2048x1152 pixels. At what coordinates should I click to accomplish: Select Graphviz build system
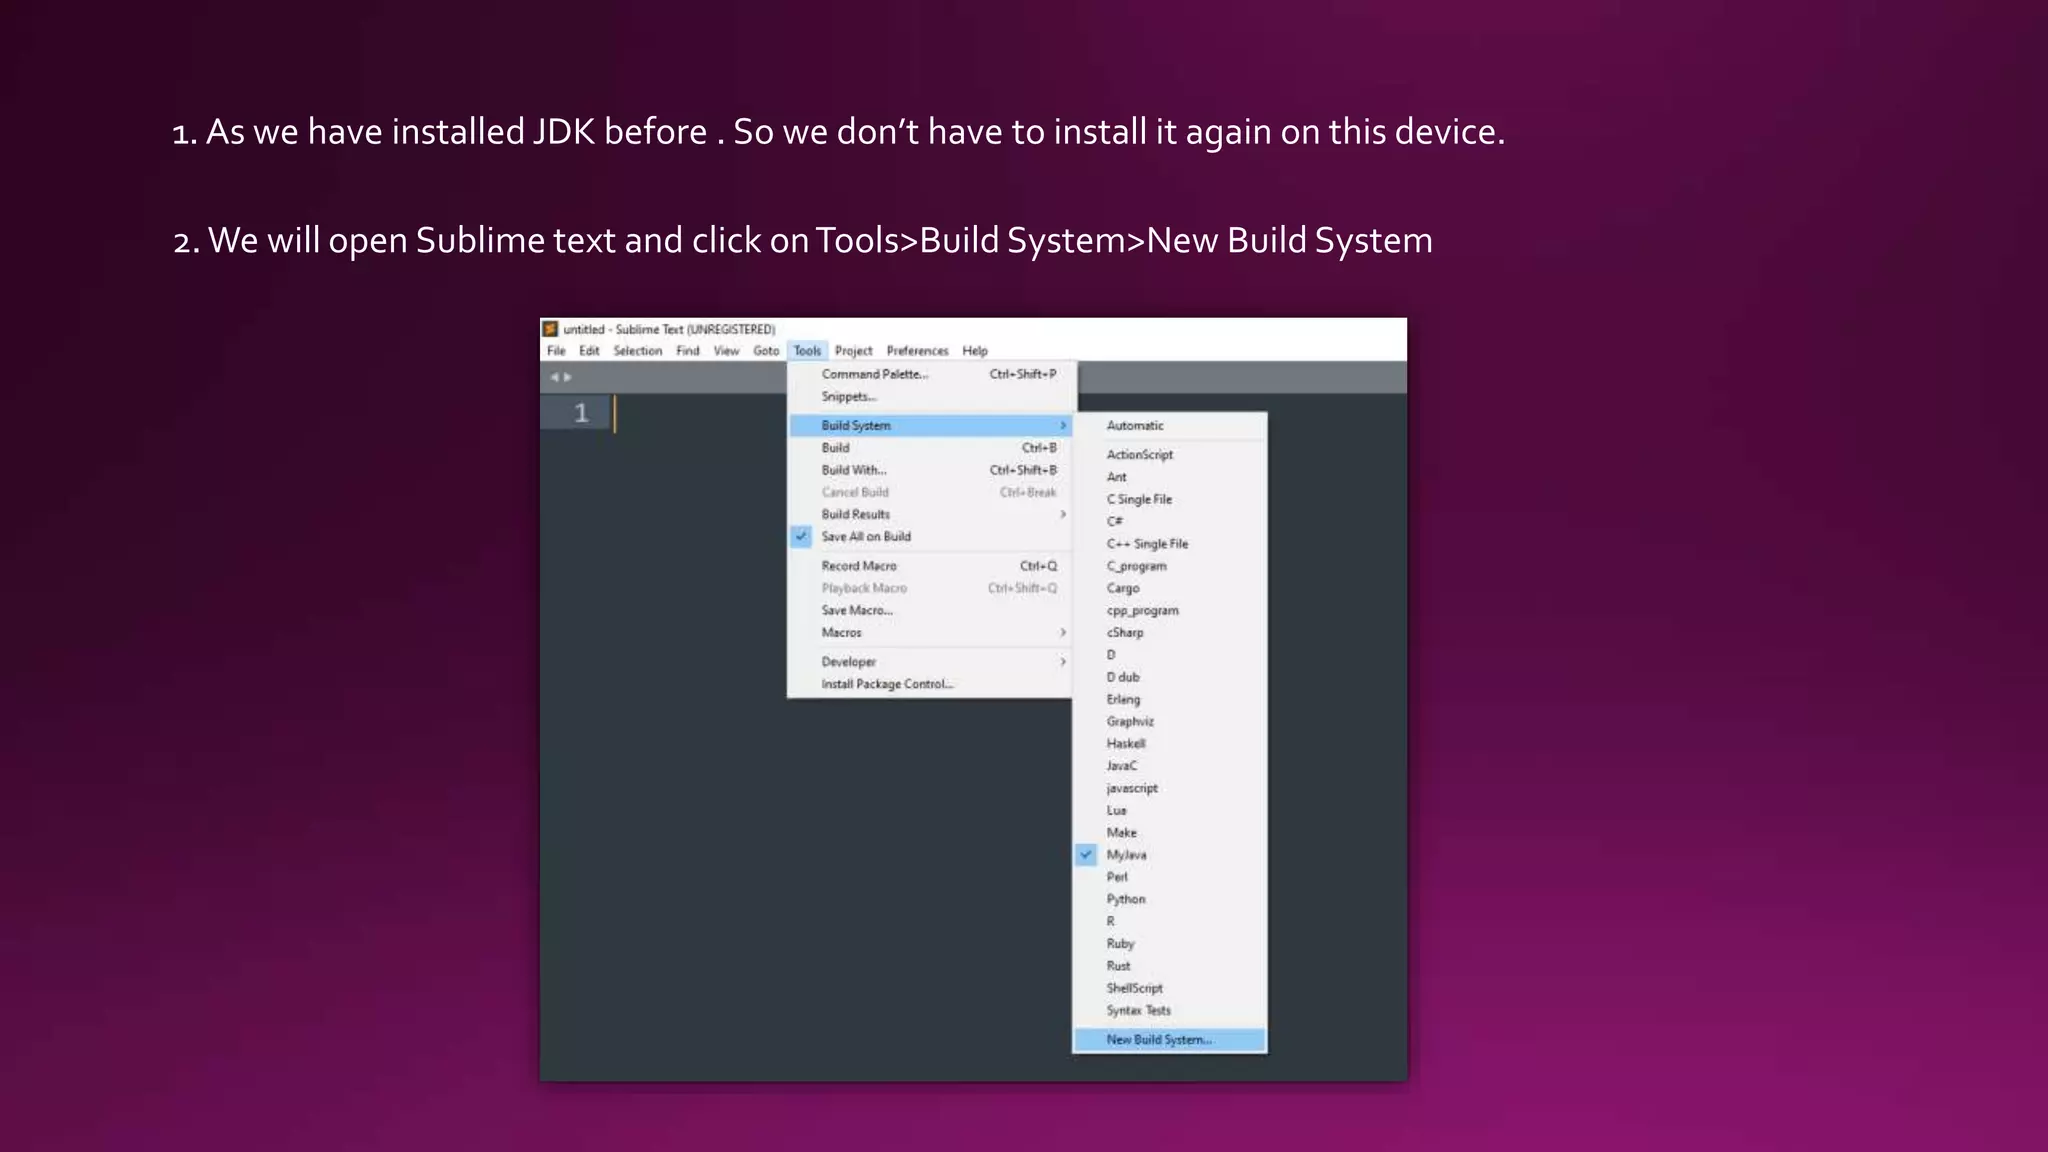pos(1170,721)
